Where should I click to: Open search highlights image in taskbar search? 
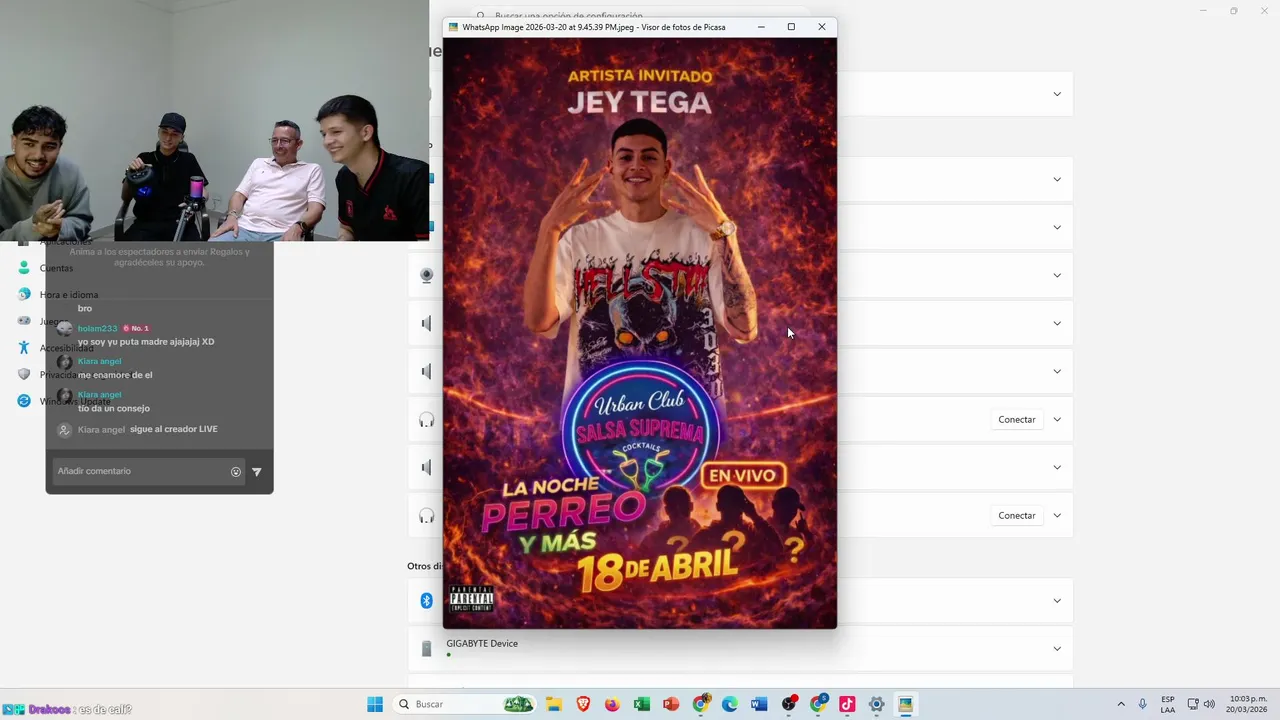(518, 704)
